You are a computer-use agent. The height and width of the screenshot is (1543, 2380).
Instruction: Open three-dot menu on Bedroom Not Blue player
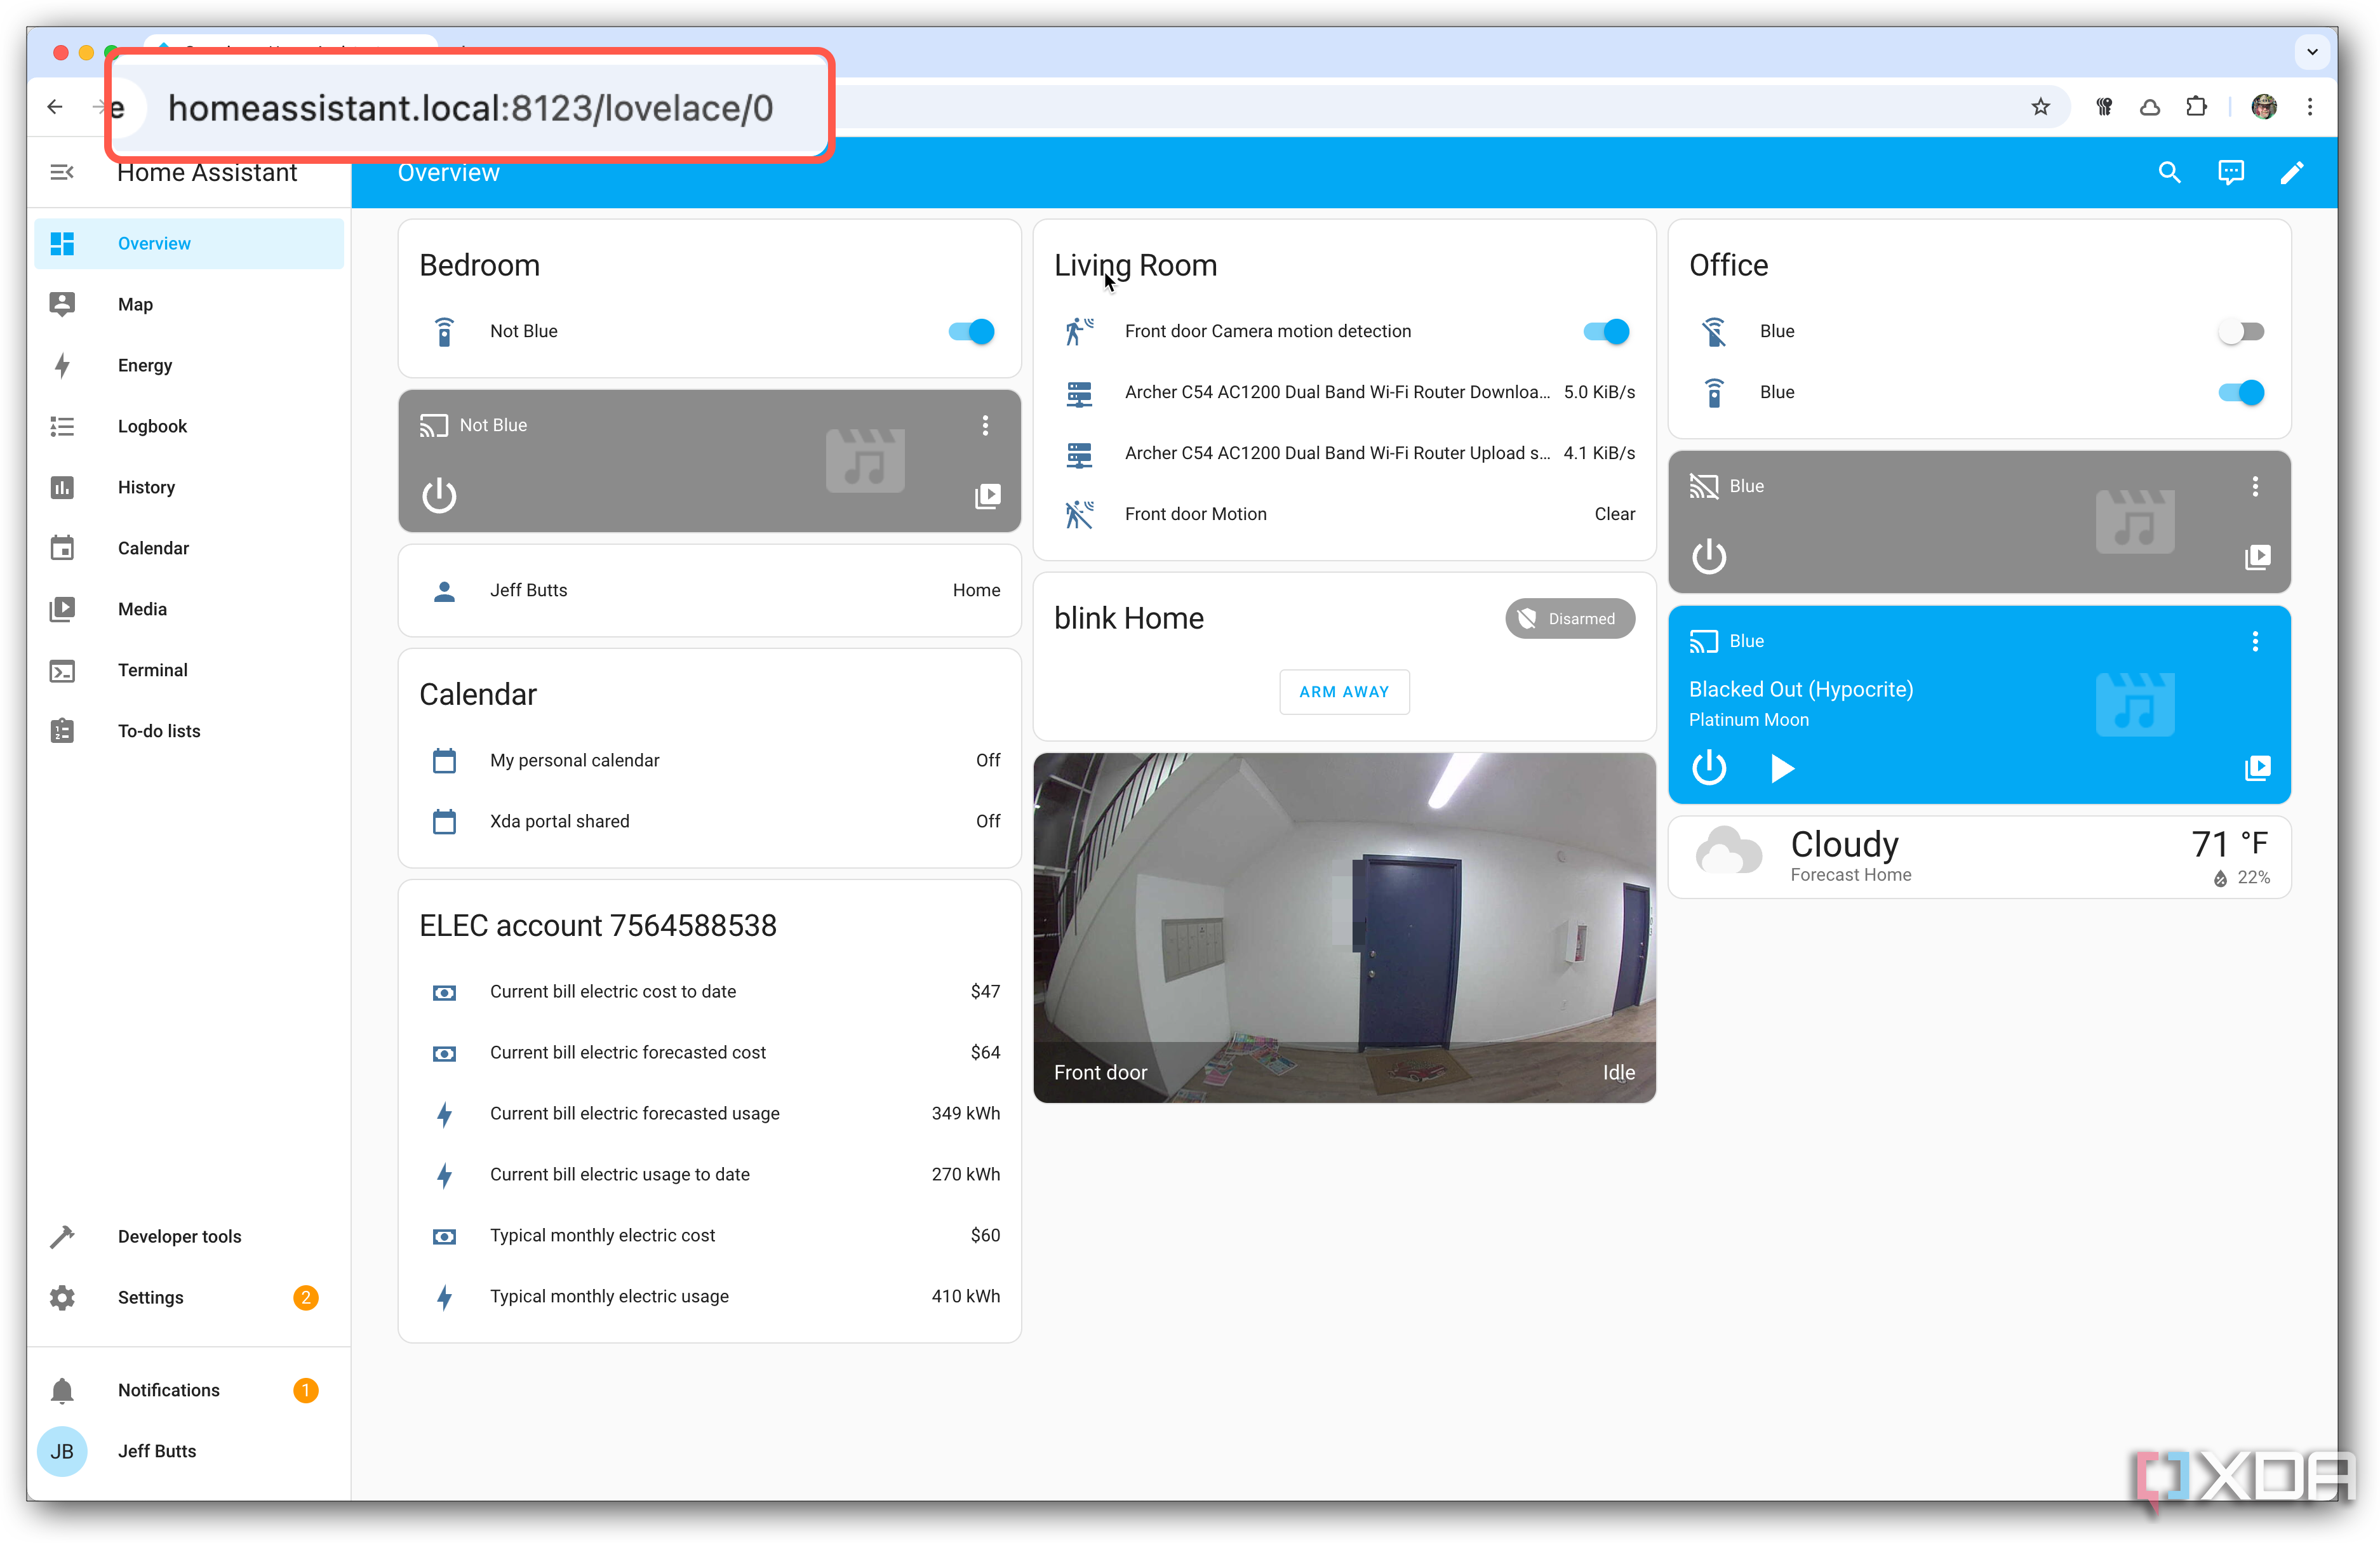[x=985, y=425]
